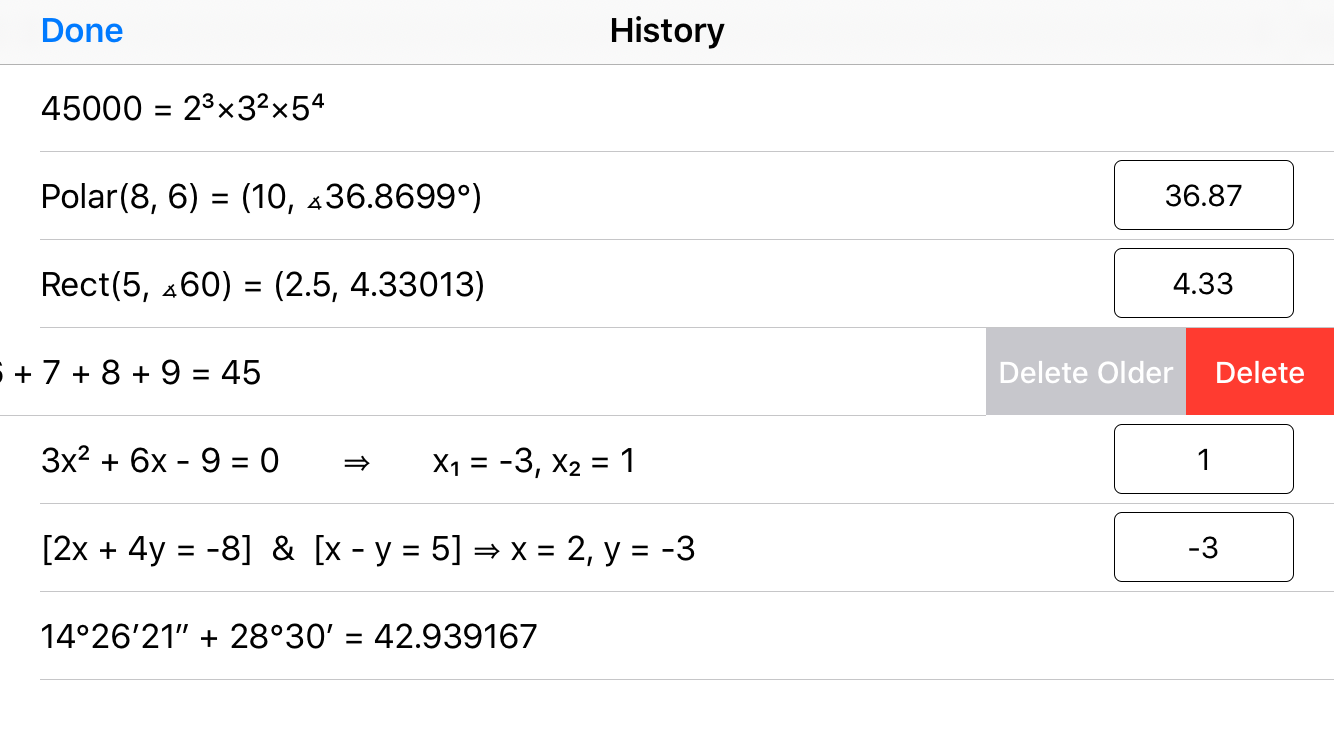This screenshot has height=750, width=1334.
Task: Select the Rect(5, ∠60) history entry
Action: click(x=262, y=284)
